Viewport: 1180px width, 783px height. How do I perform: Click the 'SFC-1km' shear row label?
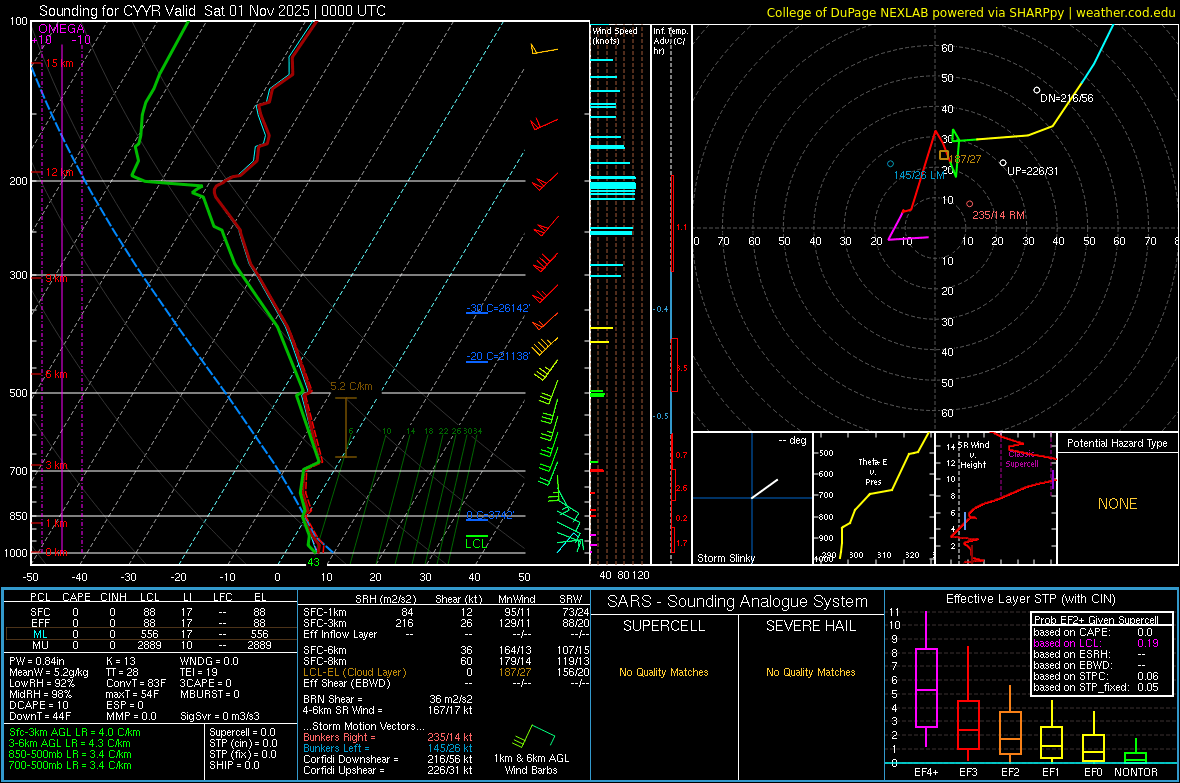pyautogui.click(x=325, y=612)
